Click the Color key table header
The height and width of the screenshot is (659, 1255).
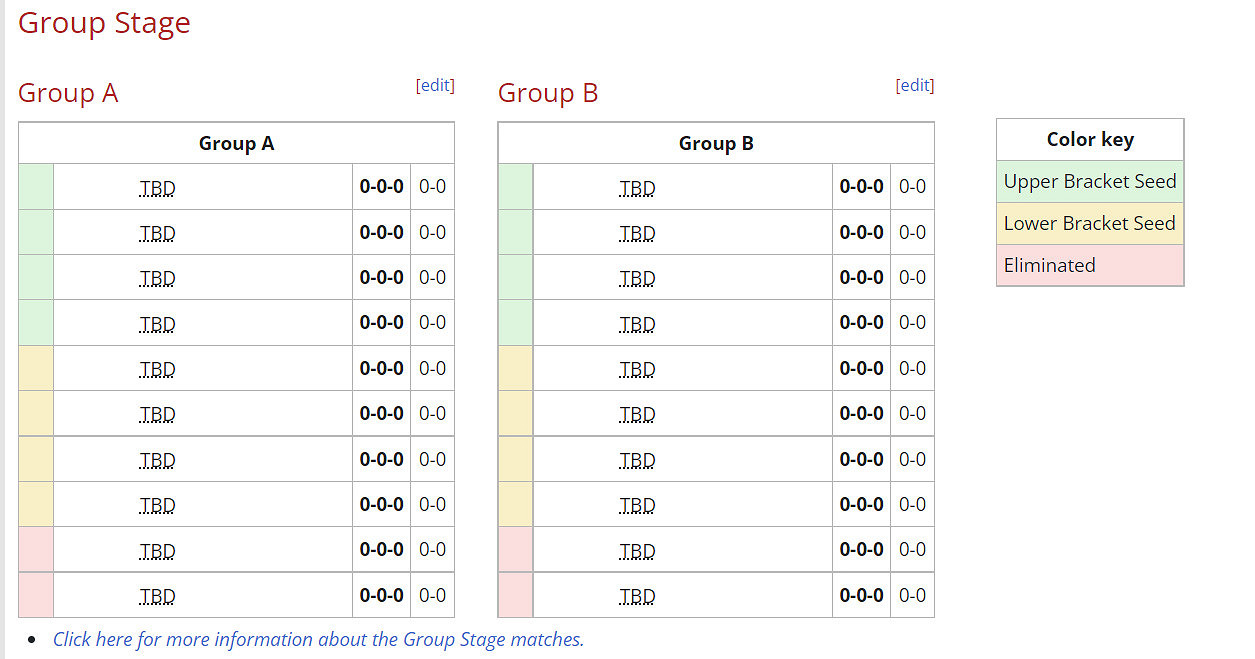[x=1089, y=139]
